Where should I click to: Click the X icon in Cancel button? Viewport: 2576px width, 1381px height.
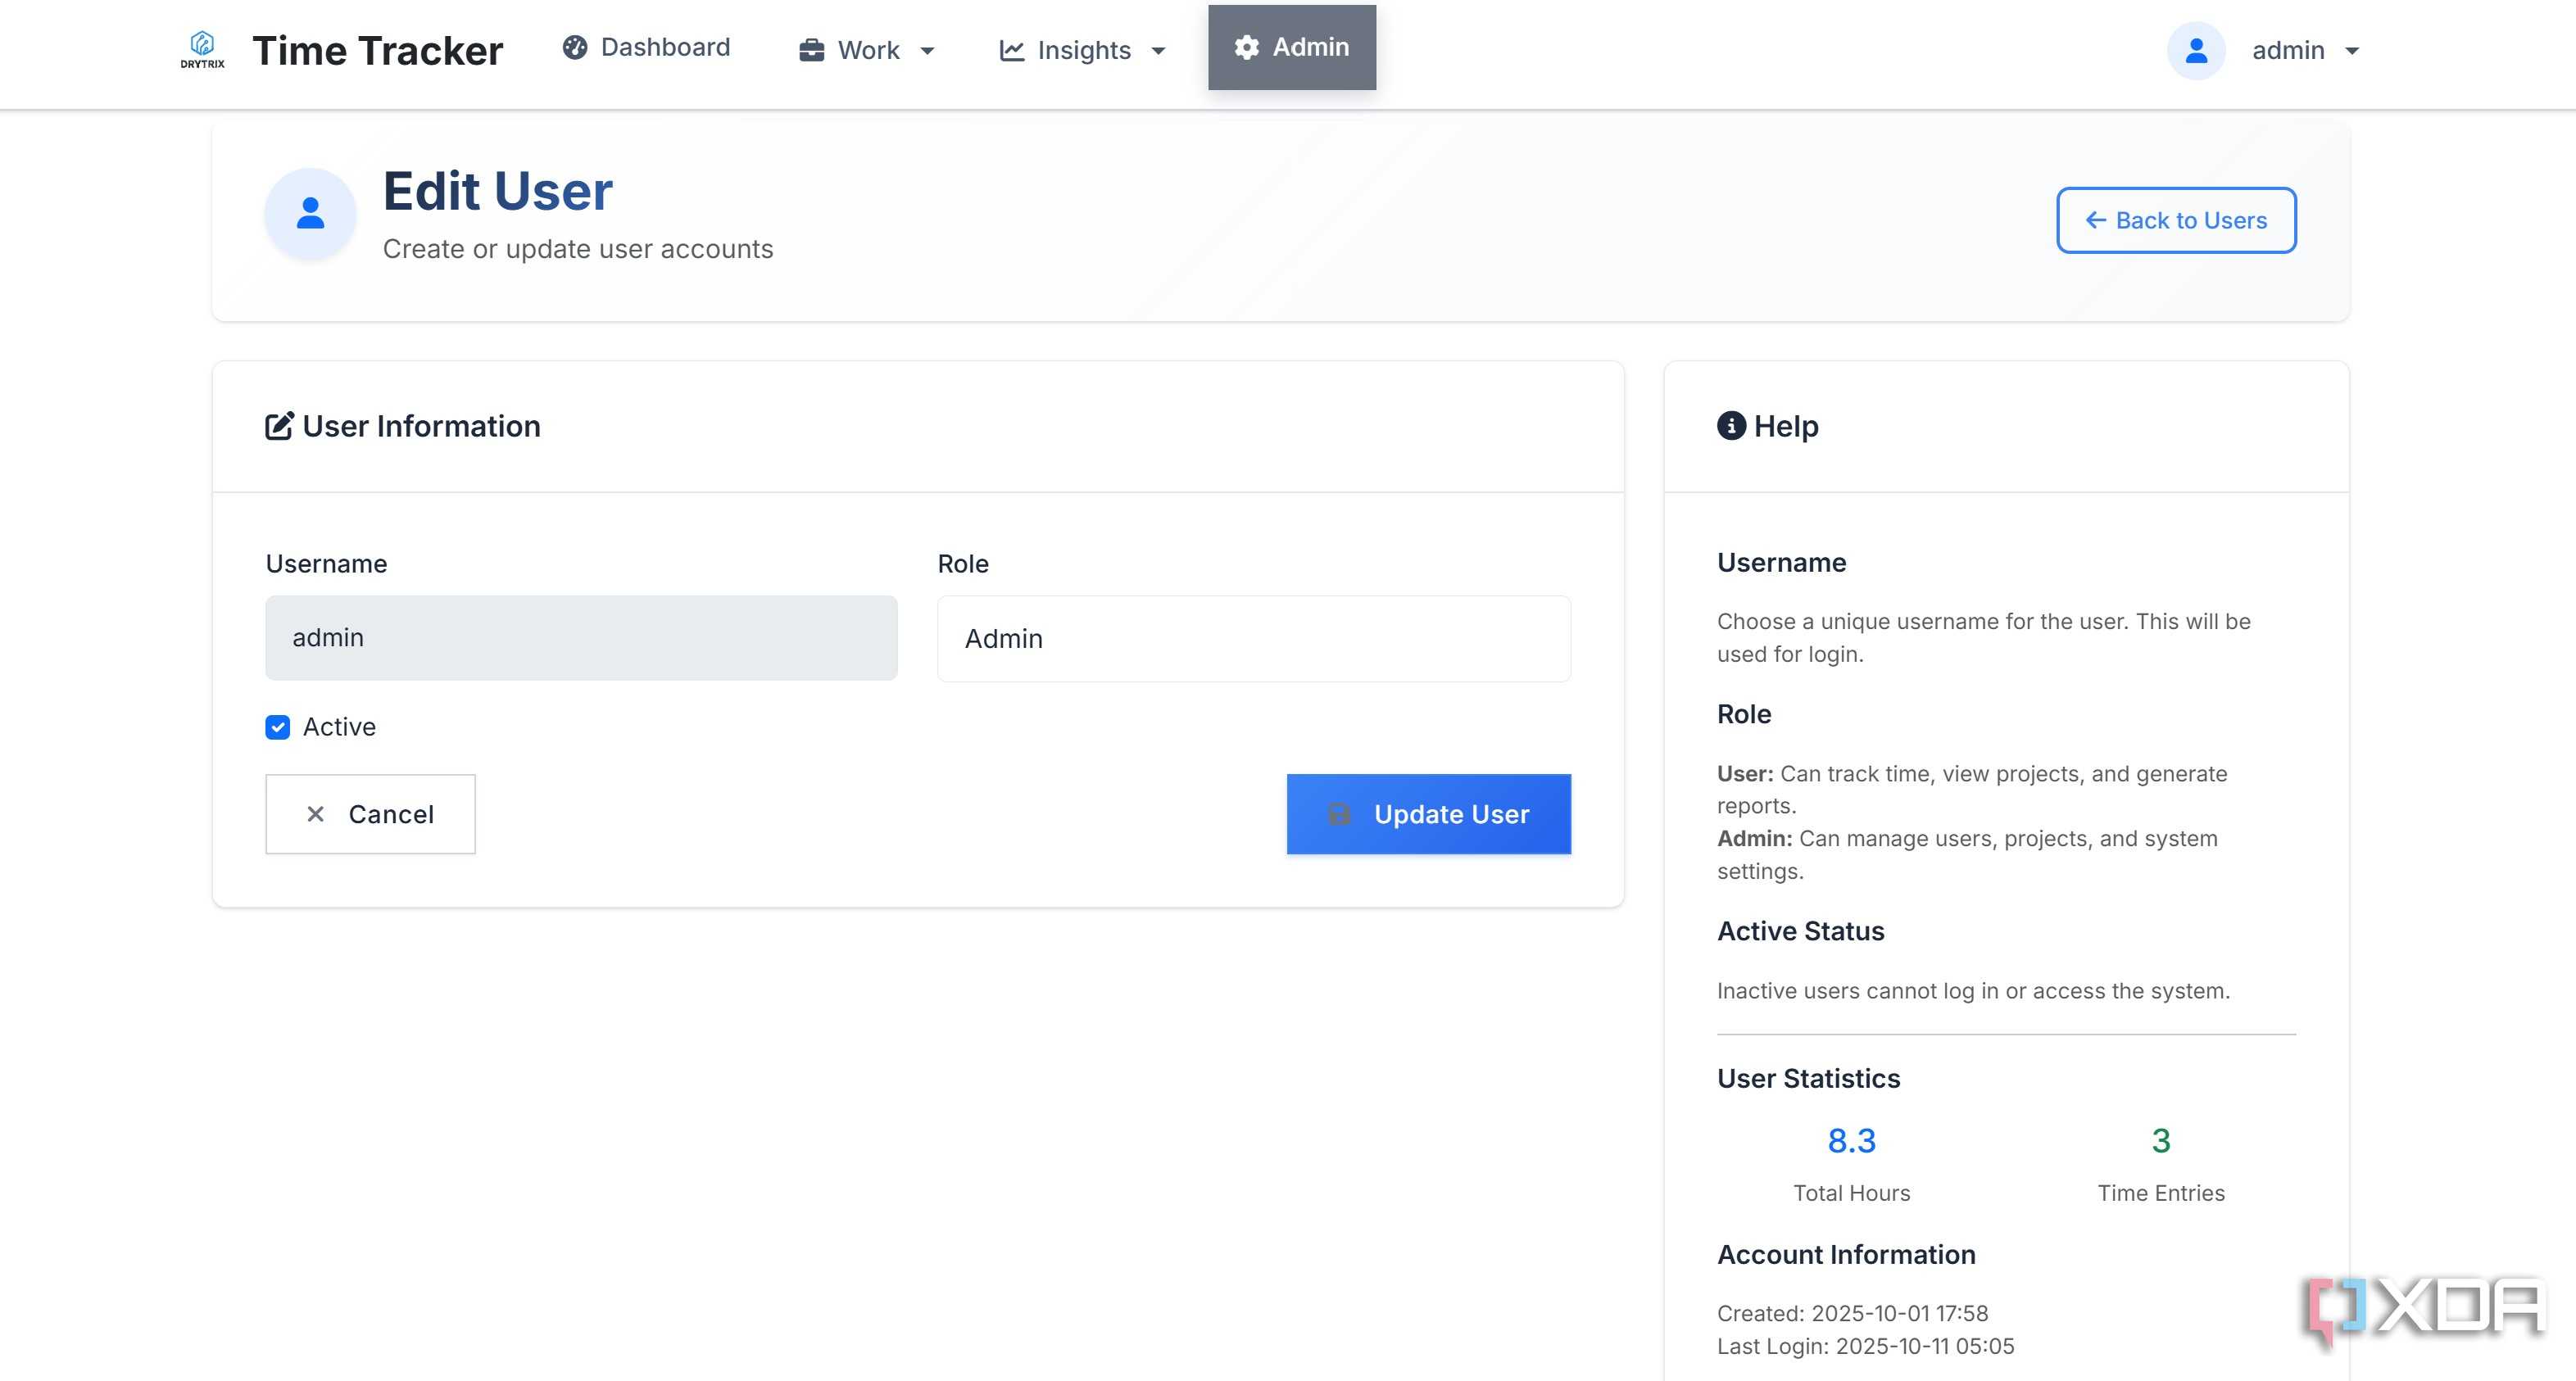pos(315,814)
